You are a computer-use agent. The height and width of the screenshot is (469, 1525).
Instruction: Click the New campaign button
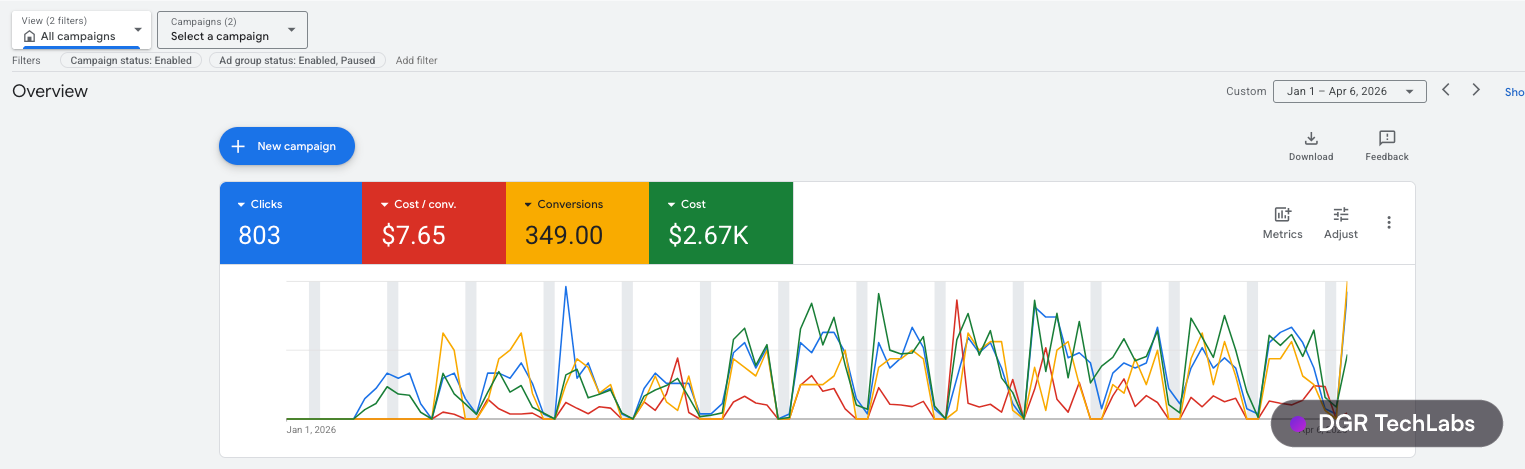click(287, 146)
